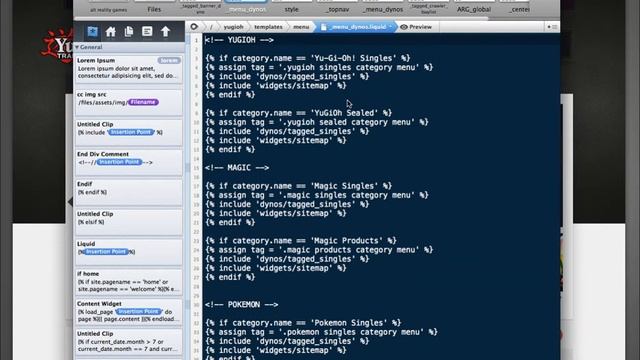Click the '.magic products category menu' line
The height and width of the screenshot is (360, 640).
tap(319, 250)
